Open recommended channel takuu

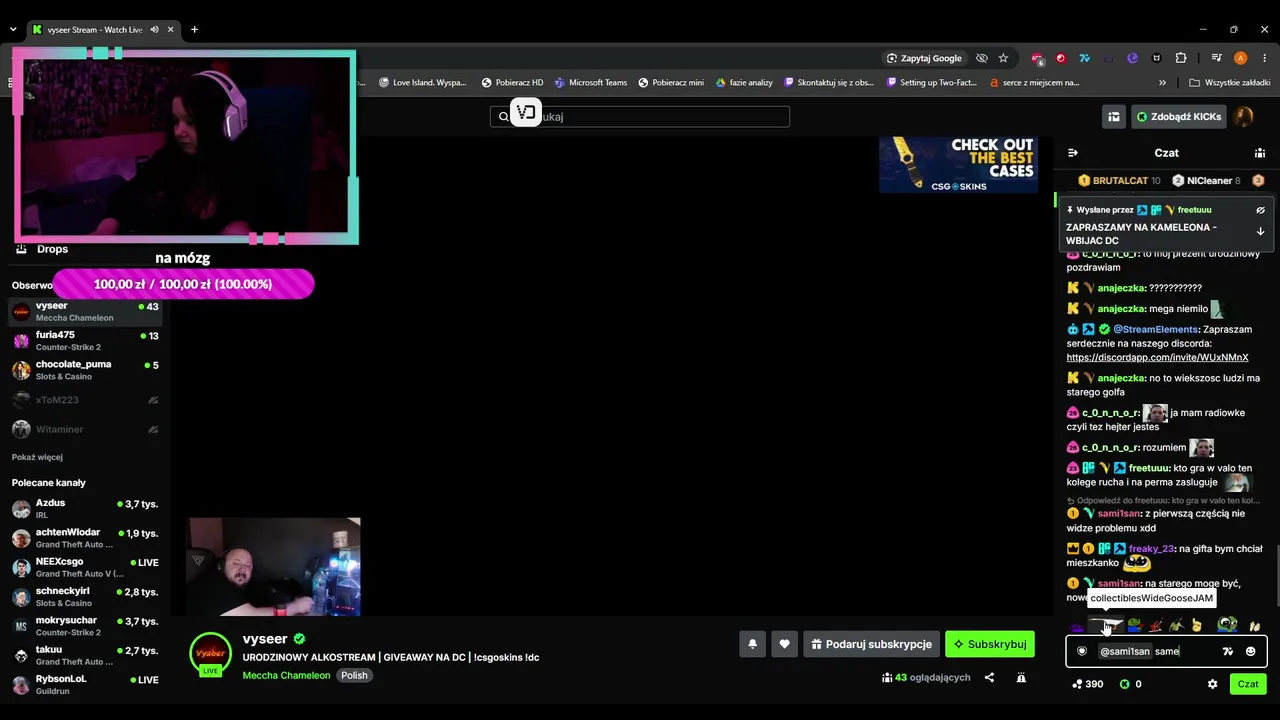tap(85, 655)
